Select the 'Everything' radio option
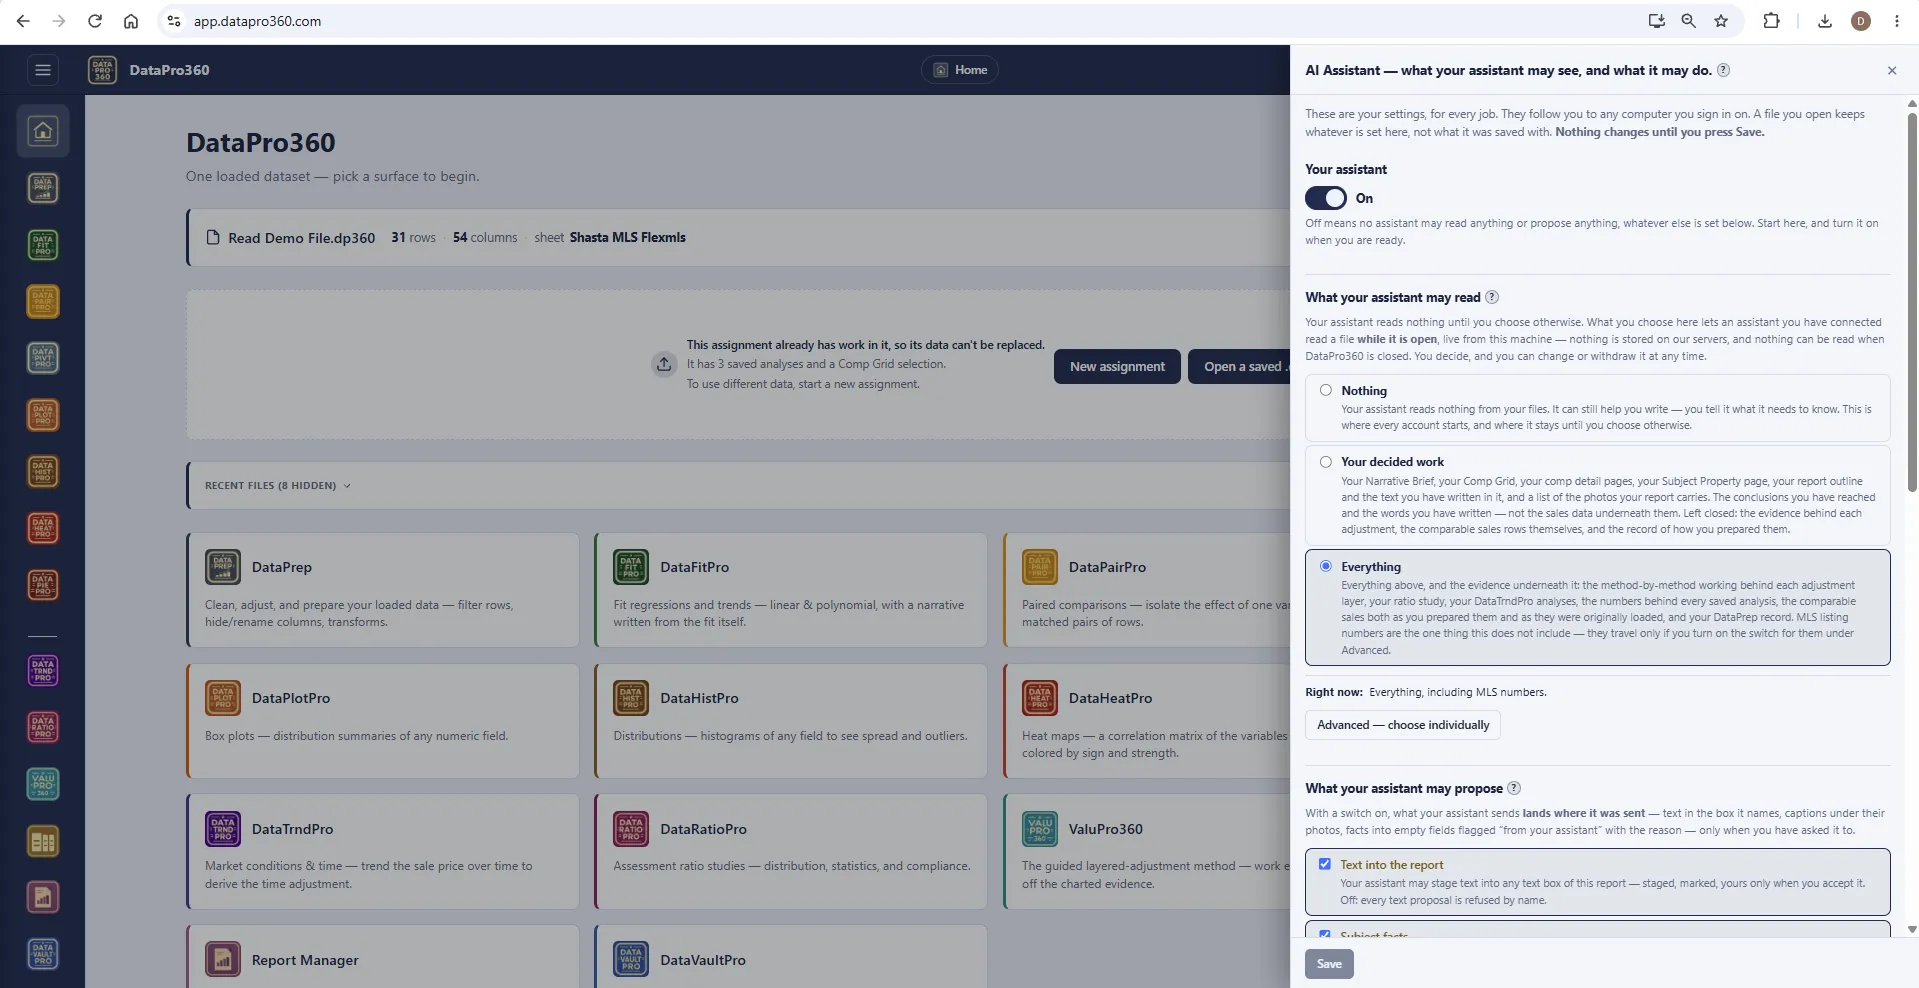This screenshot has height=988, width=1919. click(1326, 566)
